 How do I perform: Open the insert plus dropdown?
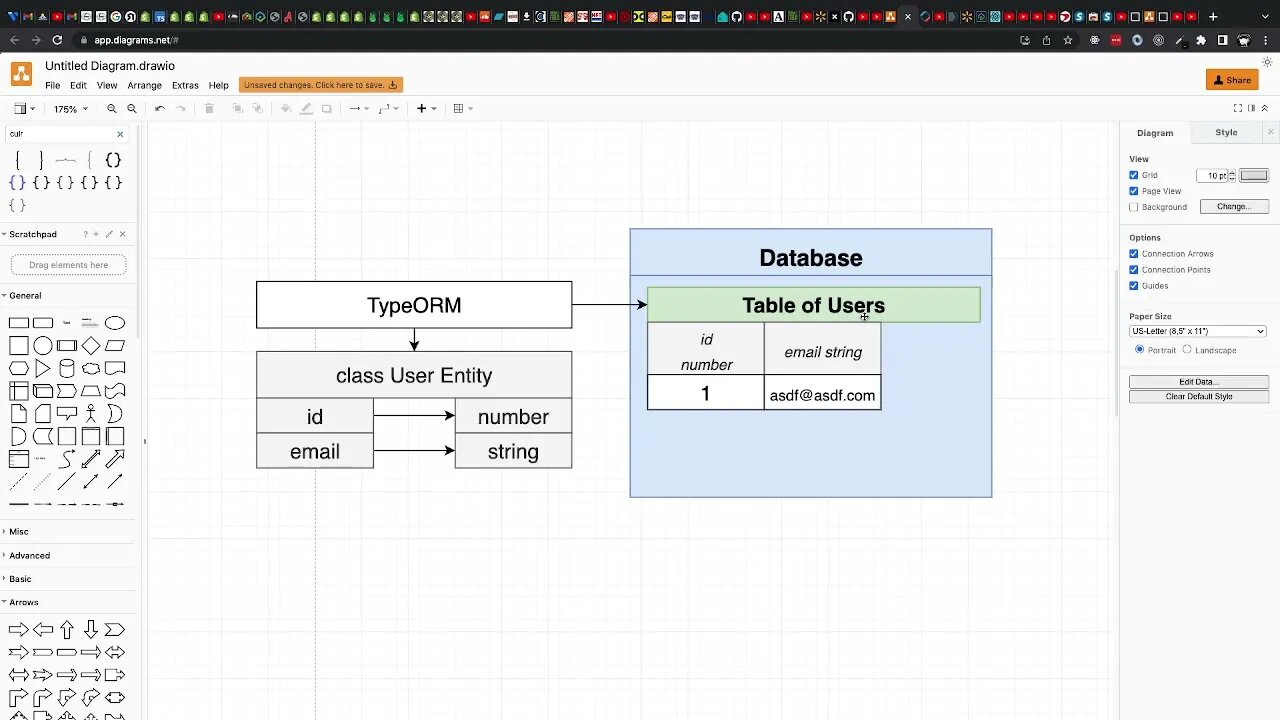coord(426,108)
